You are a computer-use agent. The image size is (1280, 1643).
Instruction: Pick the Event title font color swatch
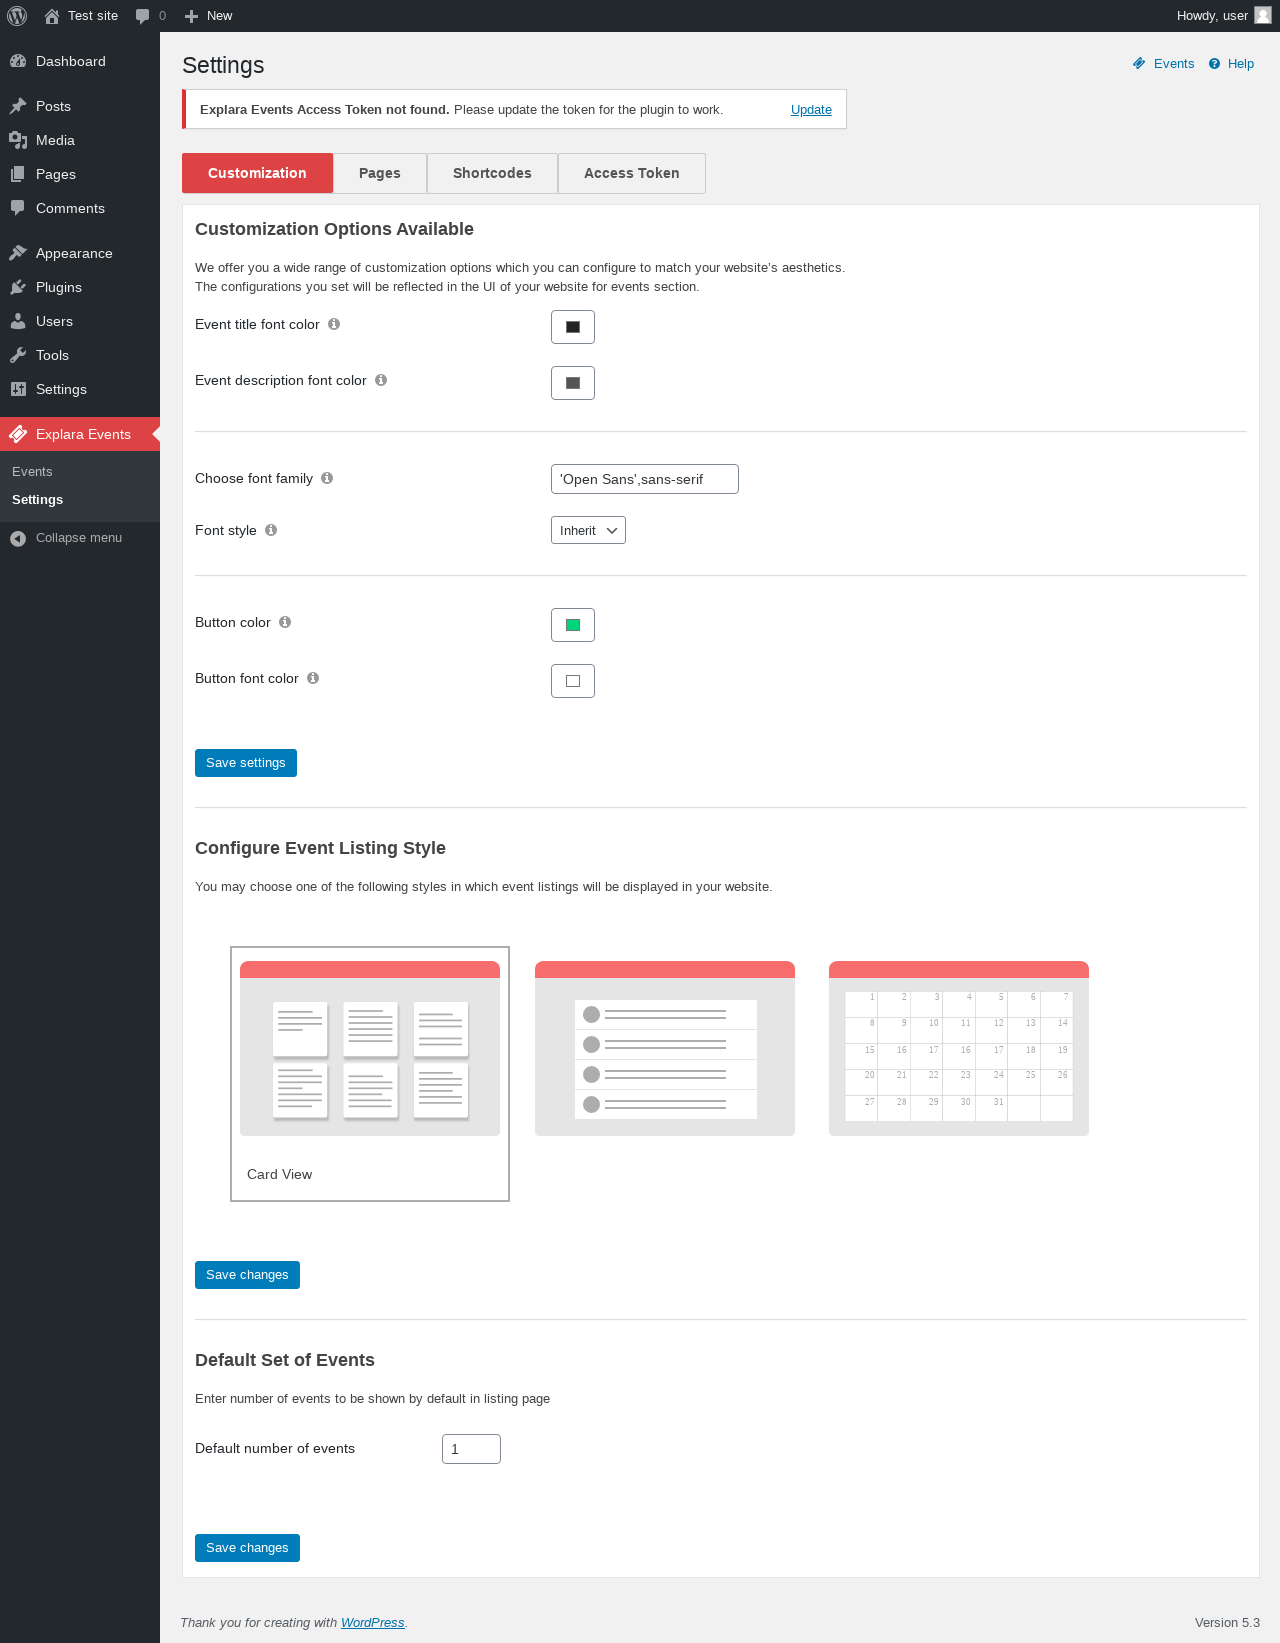point(573,327)
